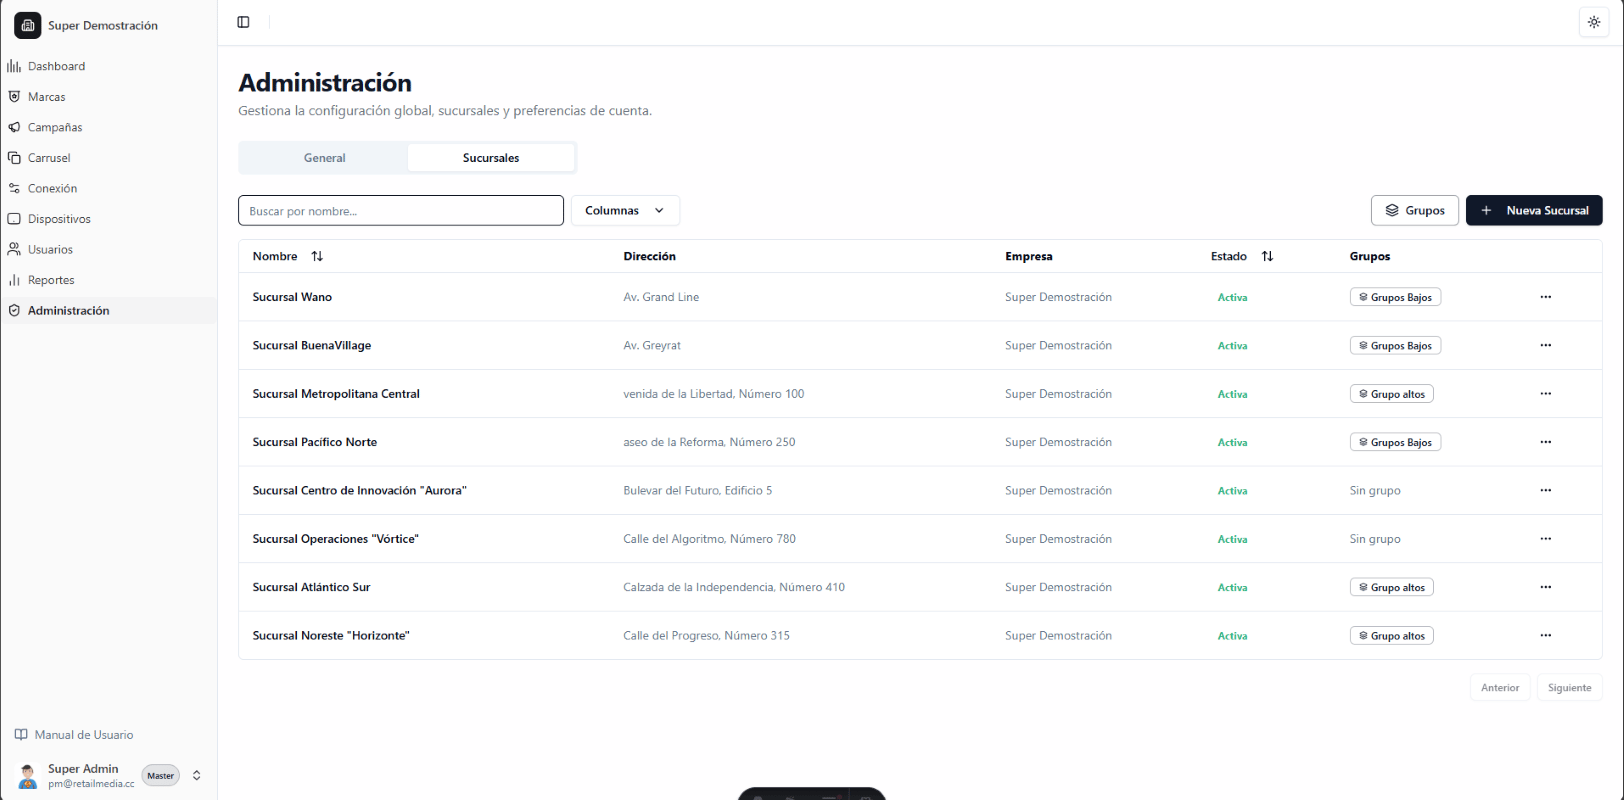Image resolution: width=1624 pixels, height=800 pixels.
Task: Open Campañas section
Action: click(55, 127)
